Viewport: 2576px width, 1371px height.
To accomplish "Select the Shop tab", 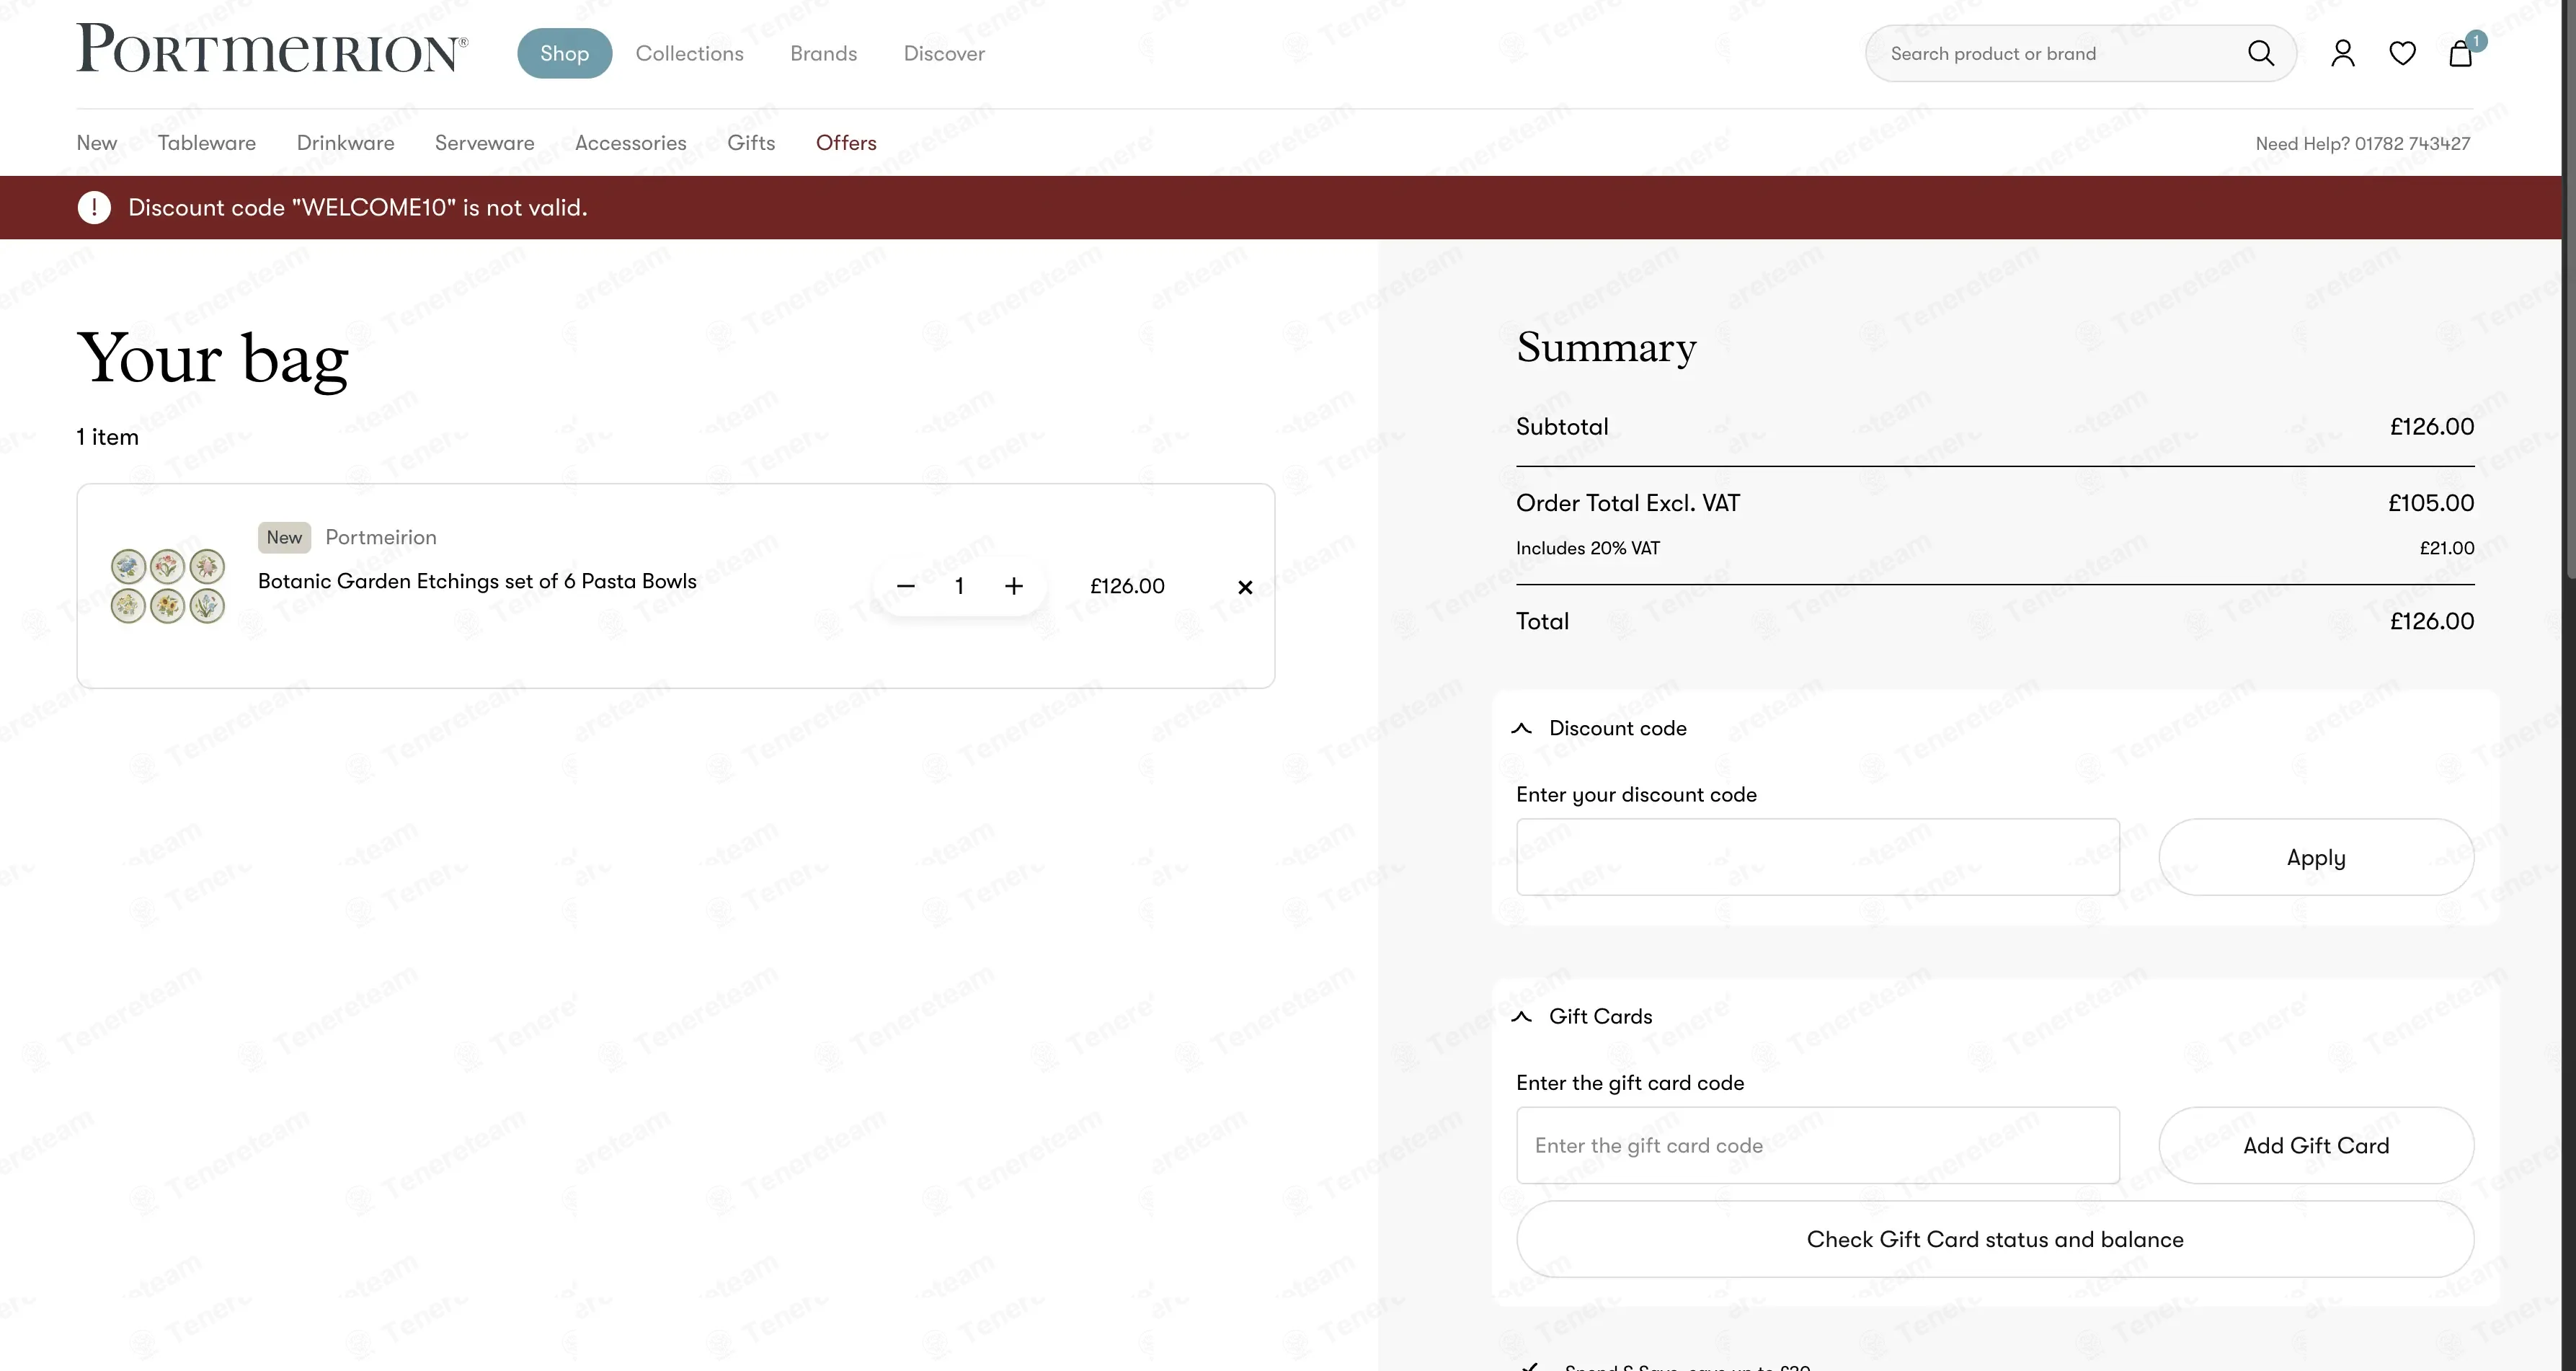I will click(564, 53).
